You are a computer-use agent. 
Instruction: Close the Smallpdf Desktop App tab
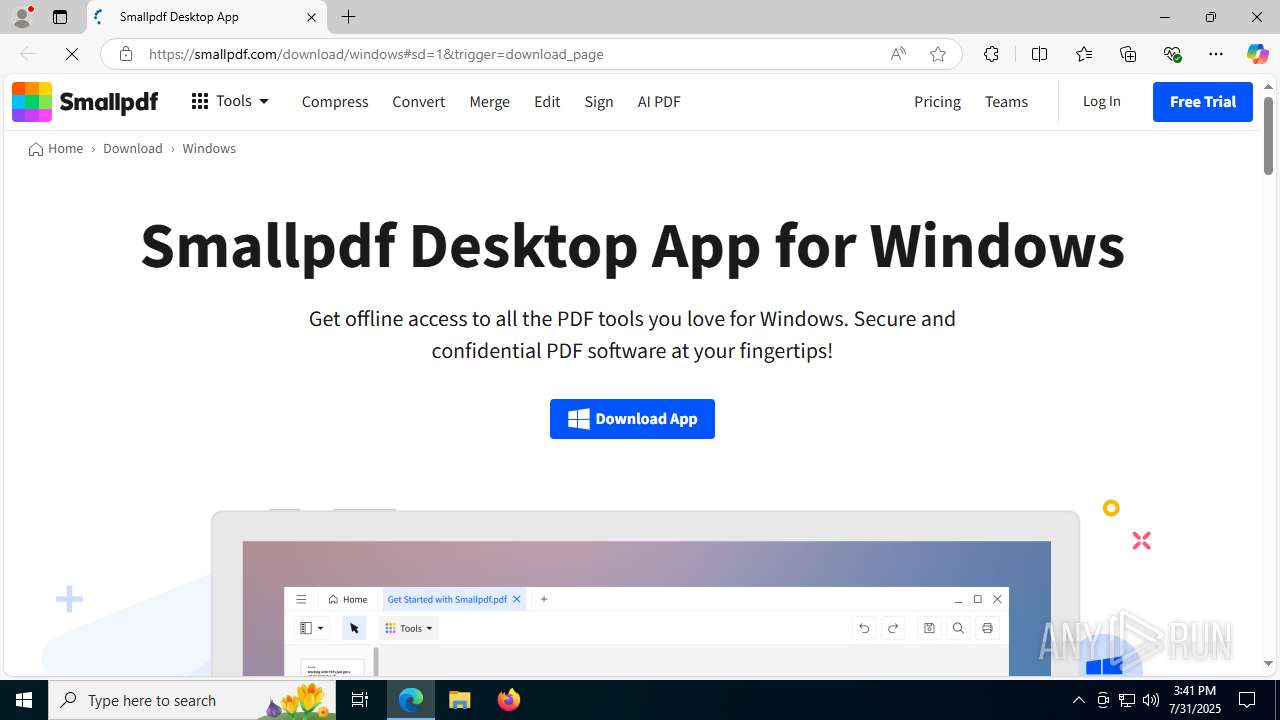pos(311,17)
